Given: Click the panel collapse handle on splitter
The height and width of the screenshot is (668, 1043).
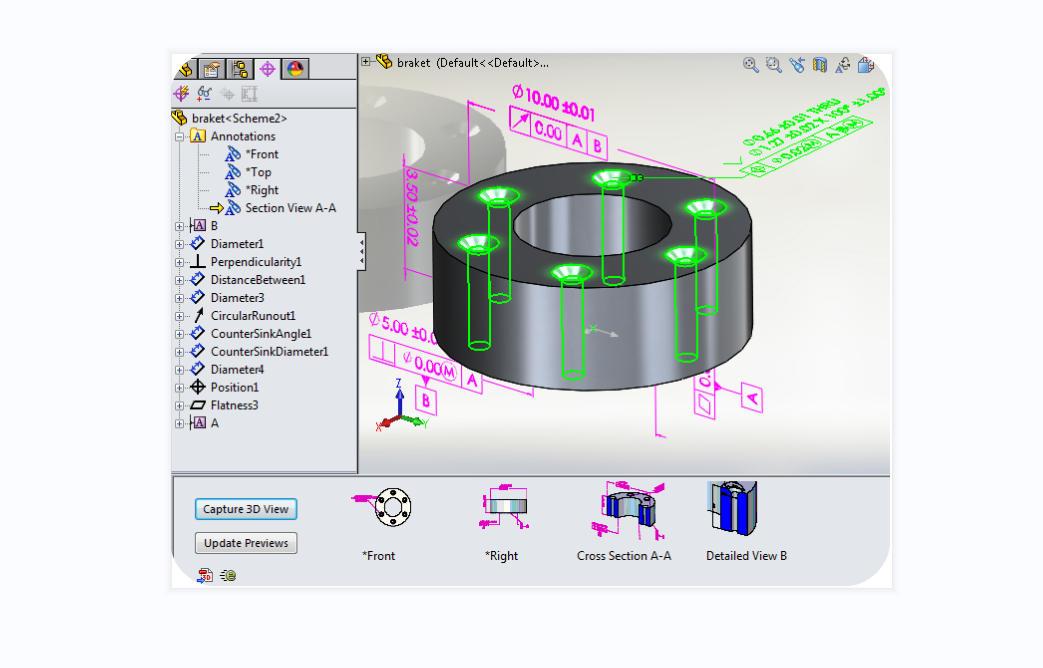Looking at the screenshot, I should pyautogui.click(x=361, y=251).
